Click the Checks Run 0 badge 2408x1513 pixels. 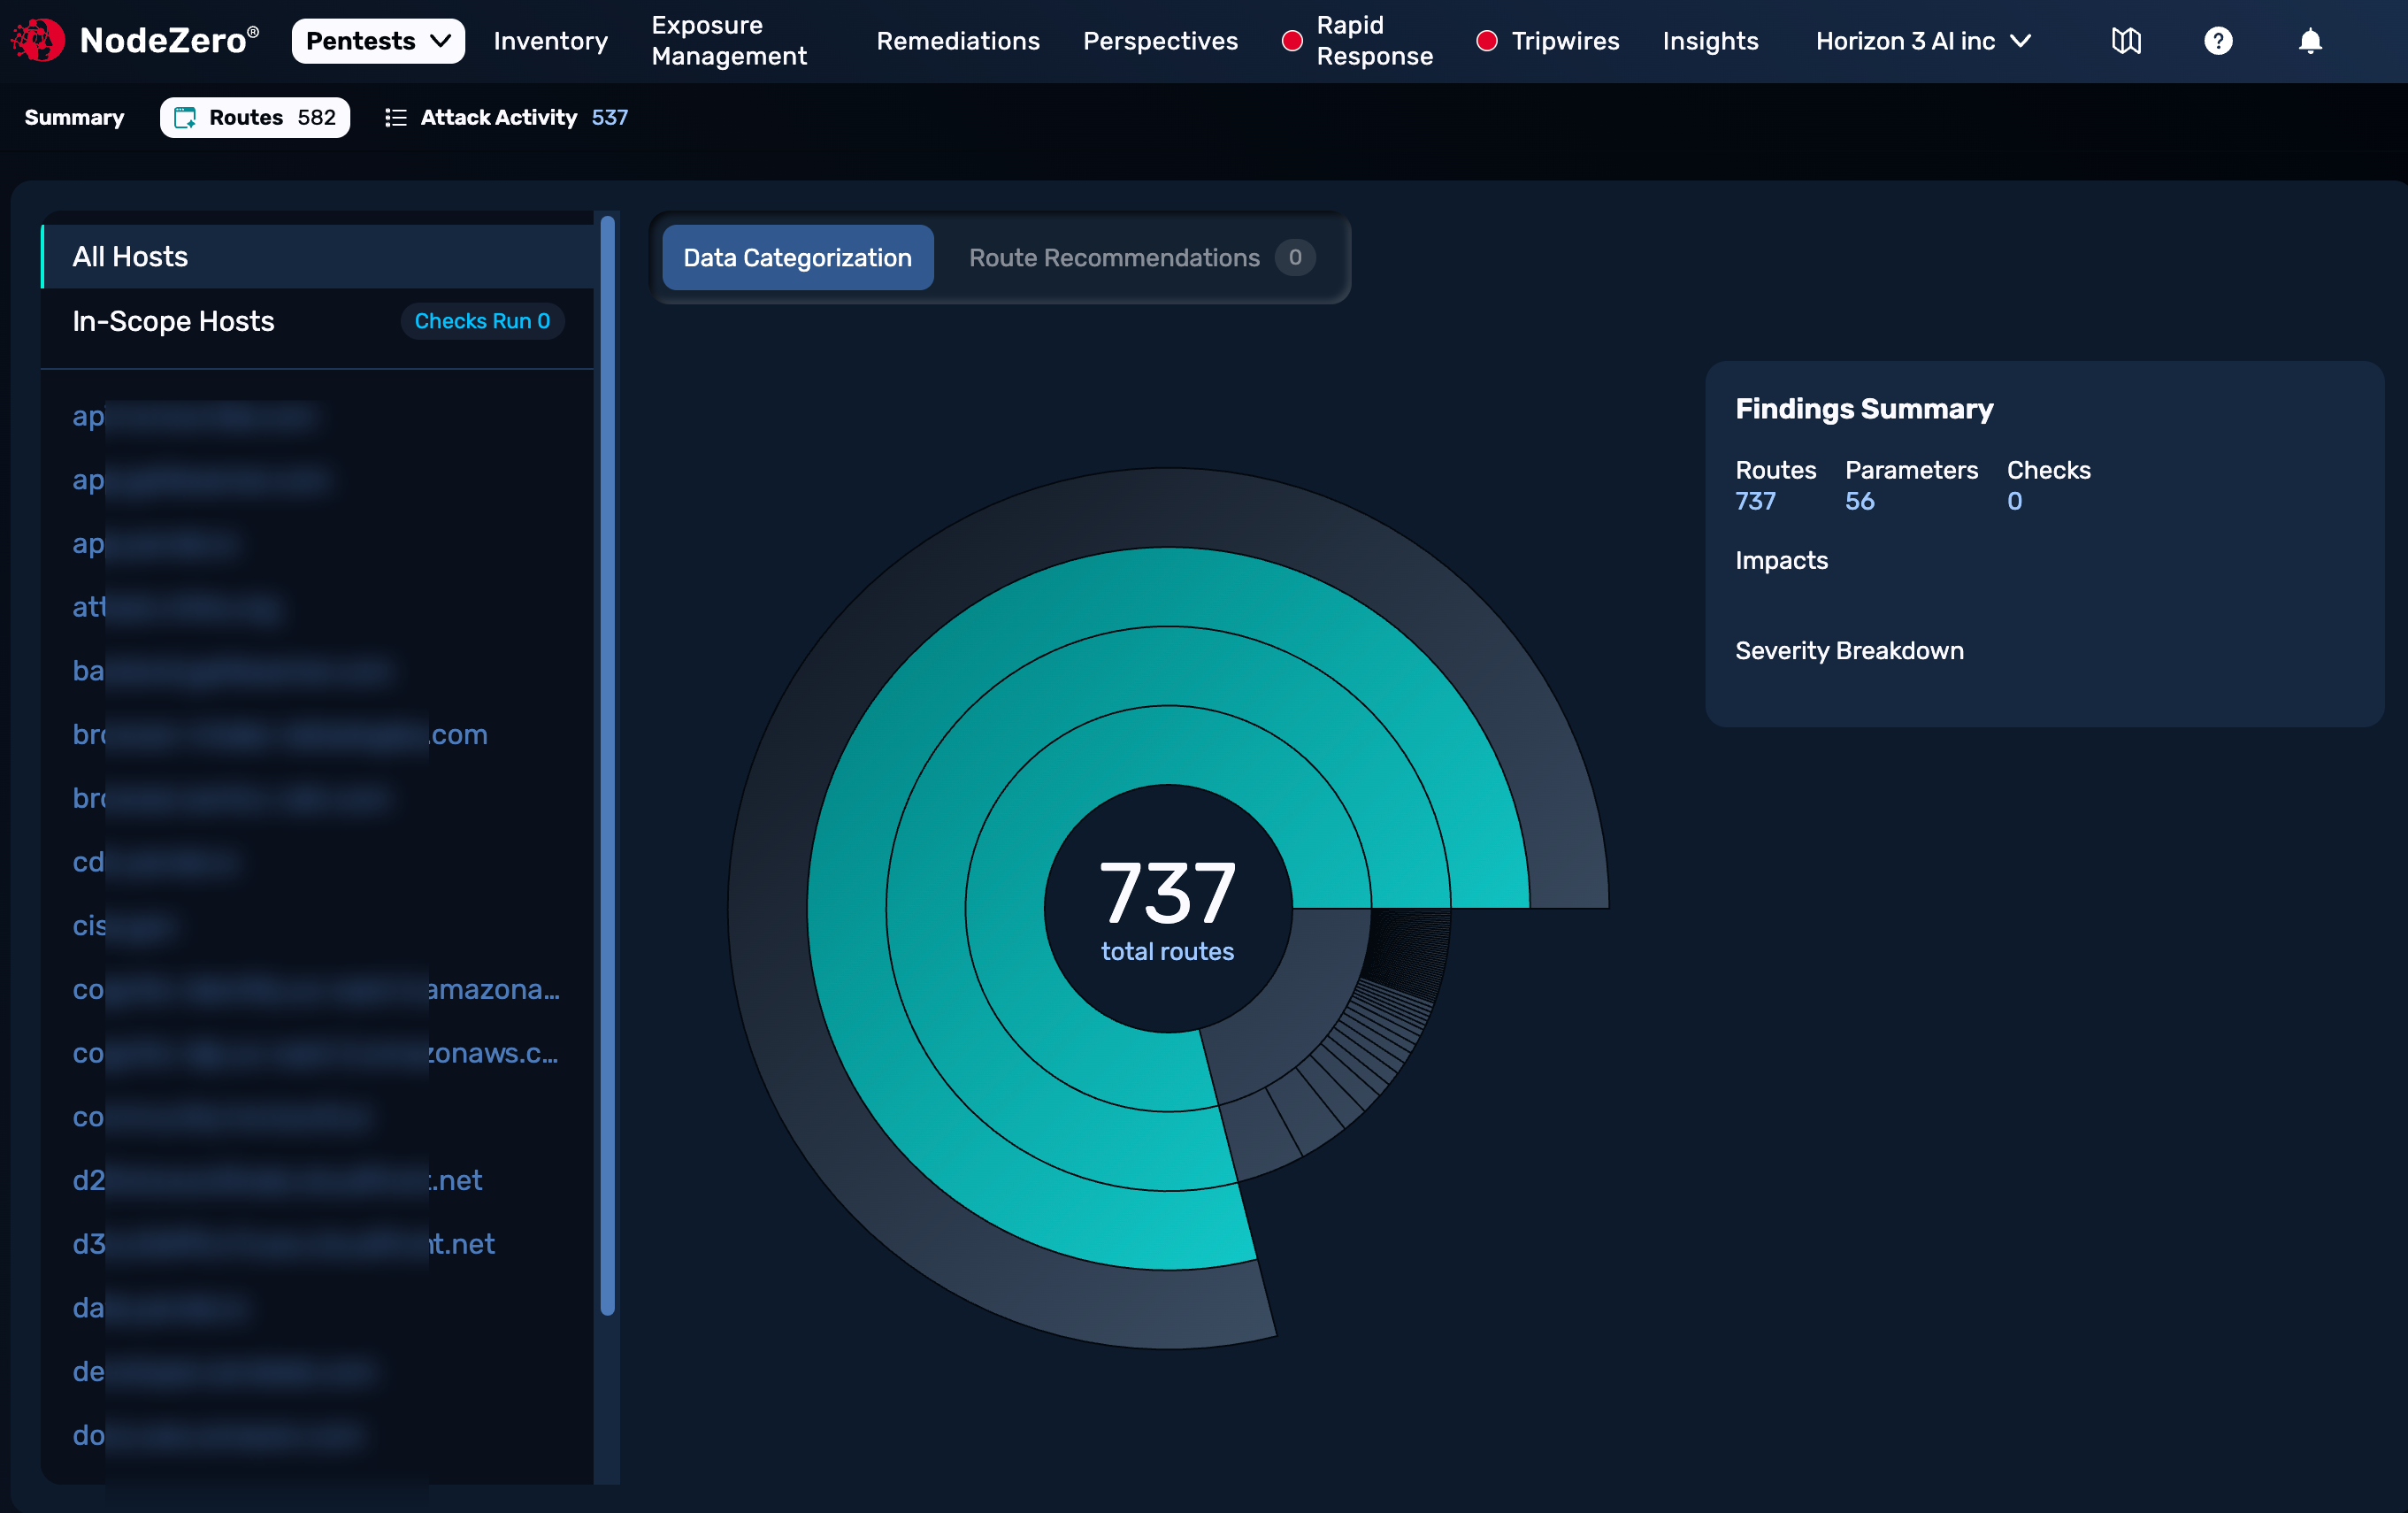click(x=482, y=321)
